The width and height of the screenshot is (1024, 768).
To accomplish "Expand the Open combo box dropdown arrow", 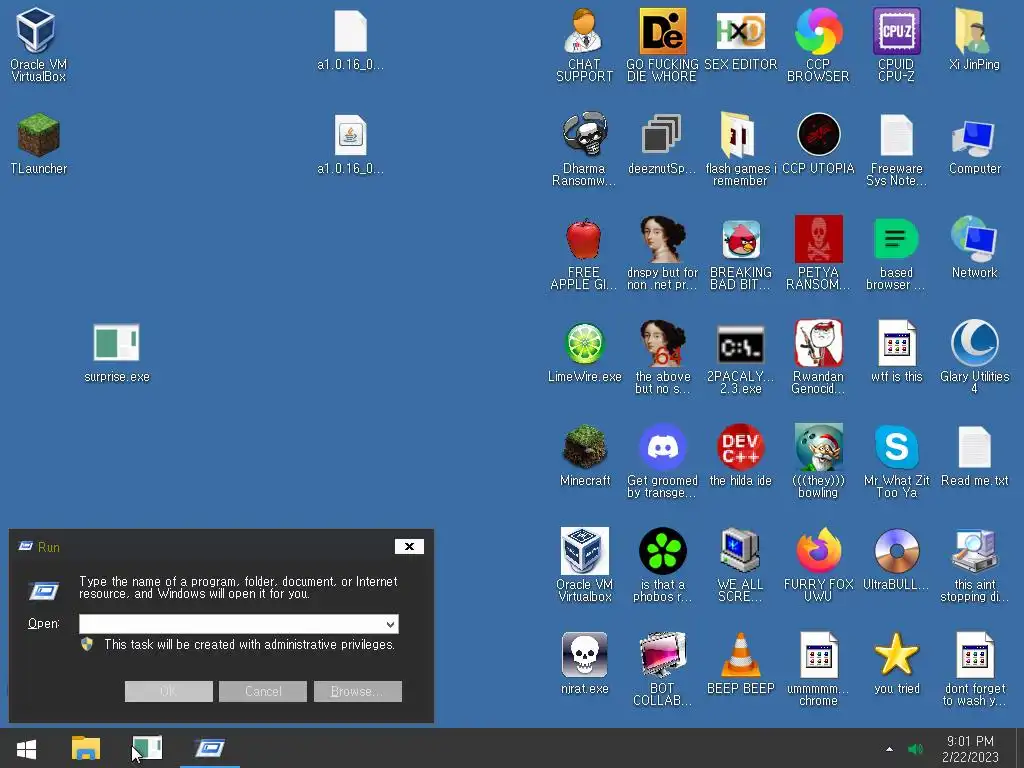I will pos(390,624).
